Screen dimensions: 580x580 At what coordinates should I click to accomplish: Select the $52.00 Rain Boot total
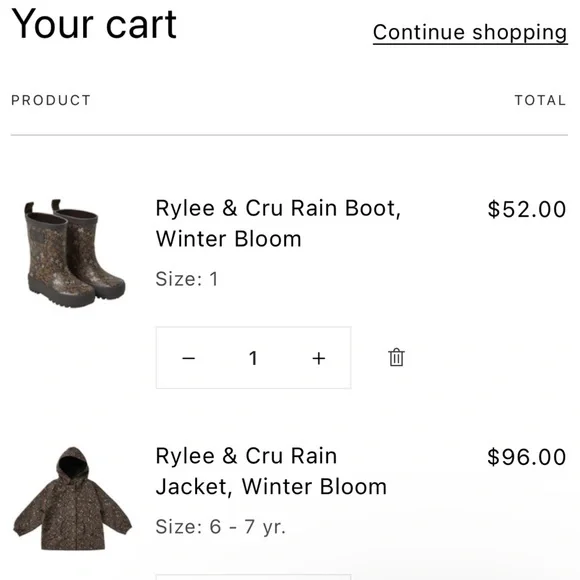pos(527,209)
